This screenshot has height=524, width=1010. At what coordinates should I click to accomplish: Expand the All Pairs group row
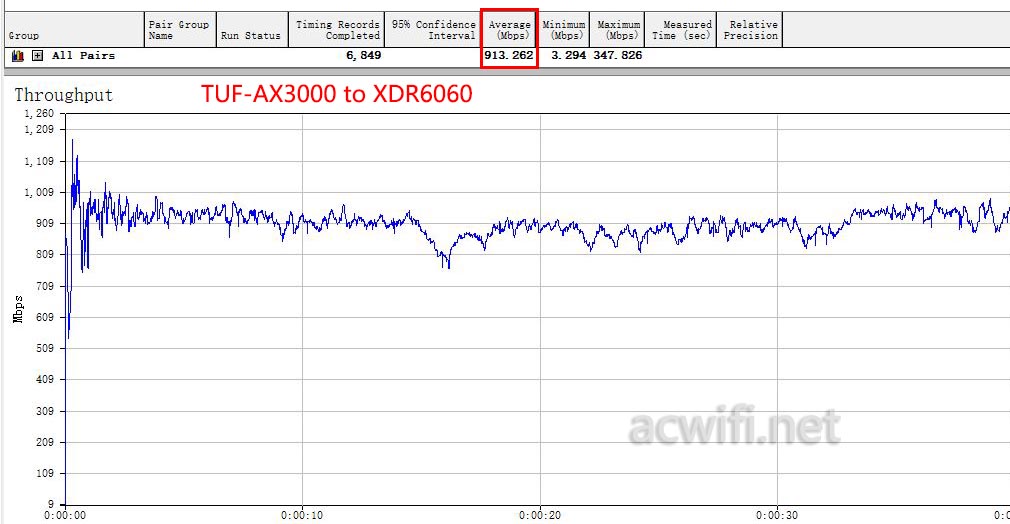pyautogui.click(x=38, y=56)
